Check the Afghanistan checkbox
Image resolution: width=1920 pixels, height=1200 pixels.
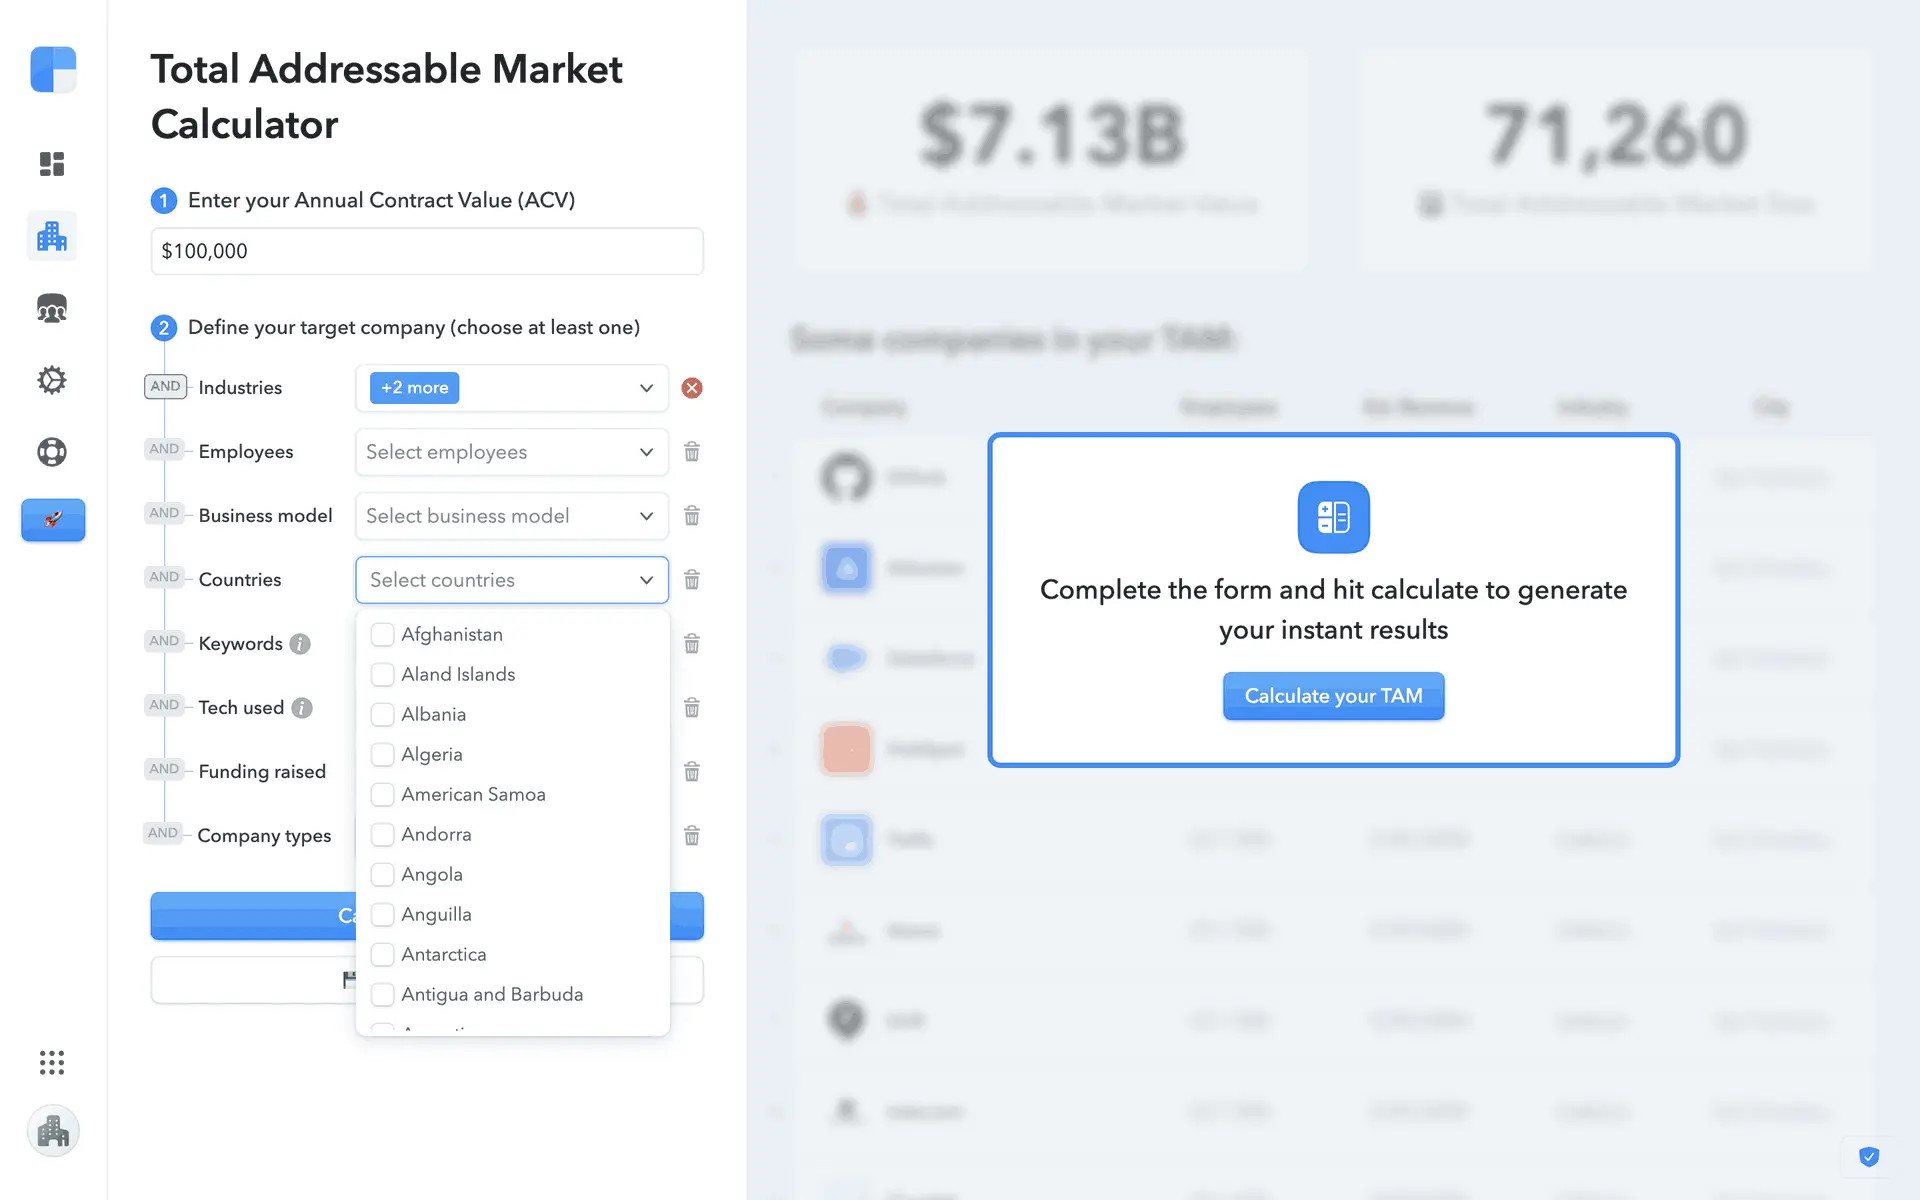pyautogui.click(x=382, y=634)
